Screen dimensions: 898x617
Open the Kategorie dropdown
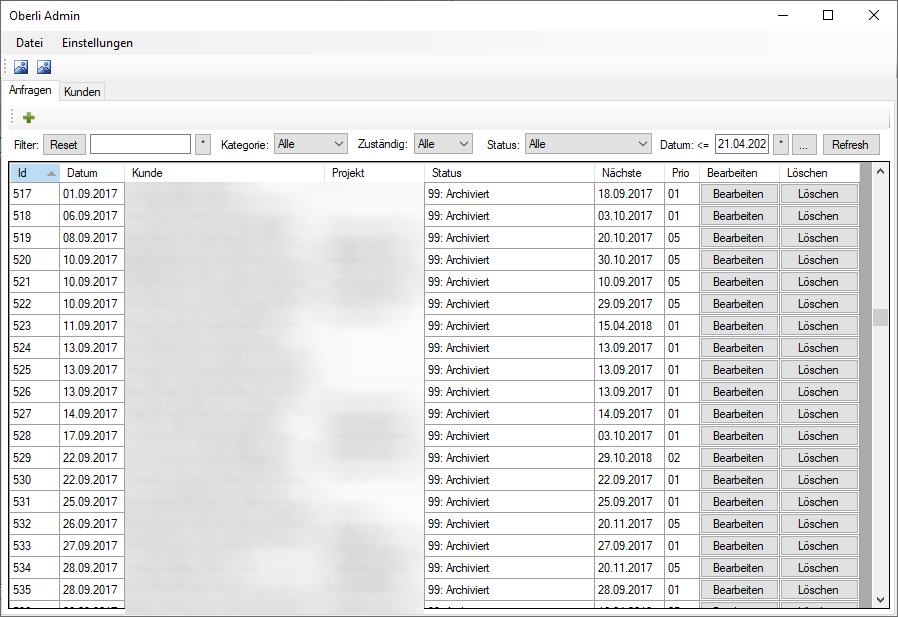(310, 144)
